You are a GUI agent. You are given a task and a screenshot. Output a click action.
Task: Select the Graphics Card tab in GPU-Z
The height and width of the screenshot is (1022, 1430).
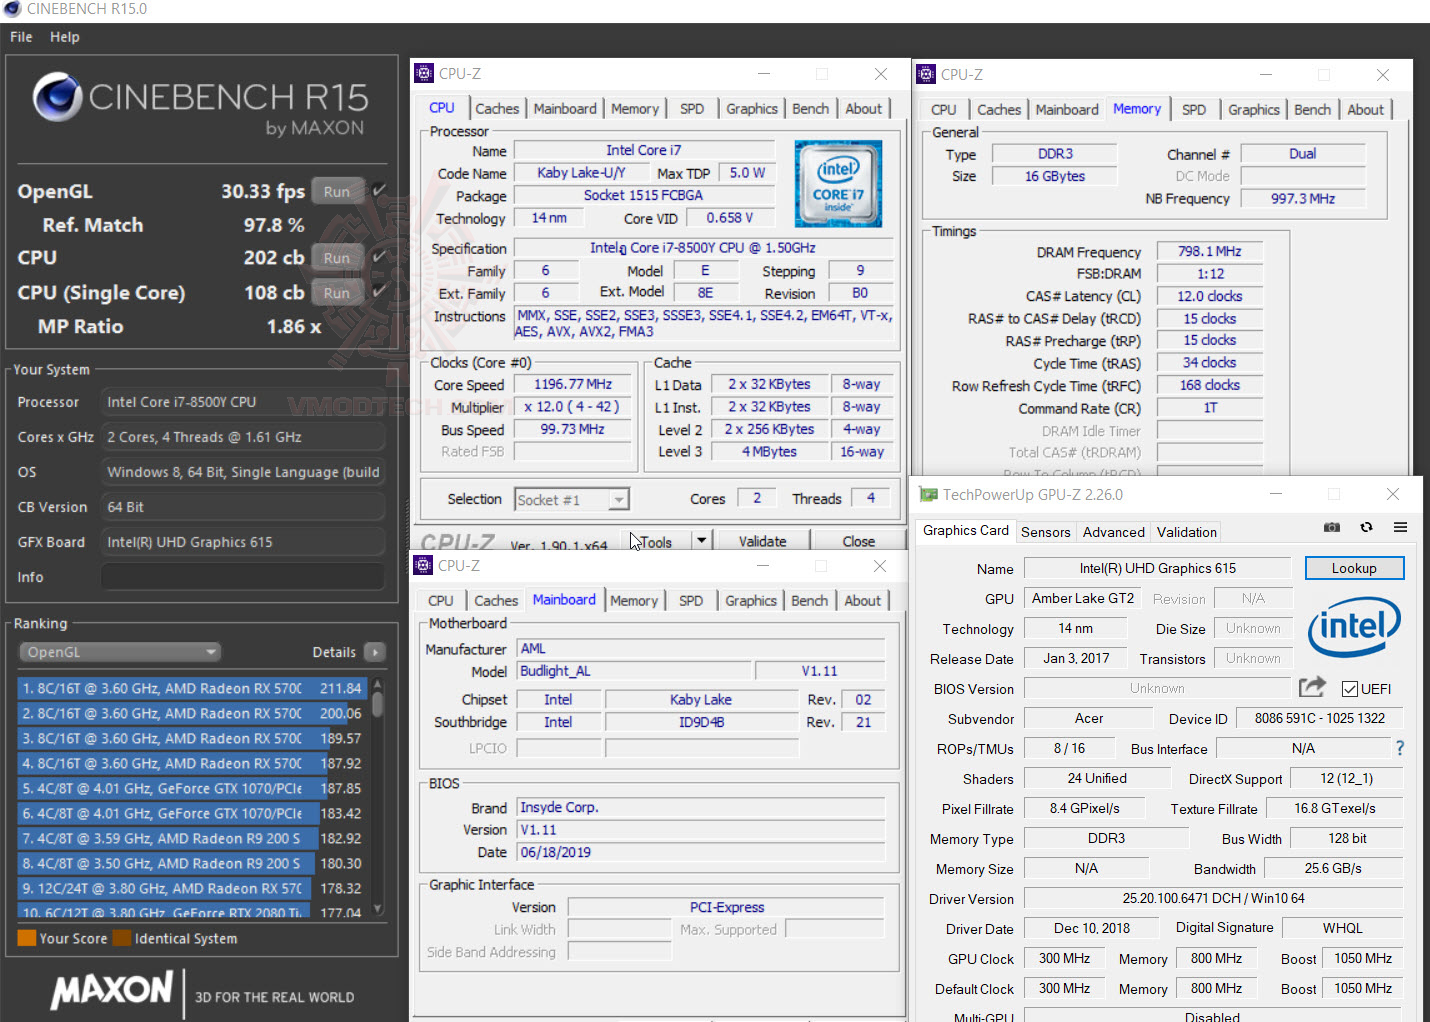[x=966, y=531]
